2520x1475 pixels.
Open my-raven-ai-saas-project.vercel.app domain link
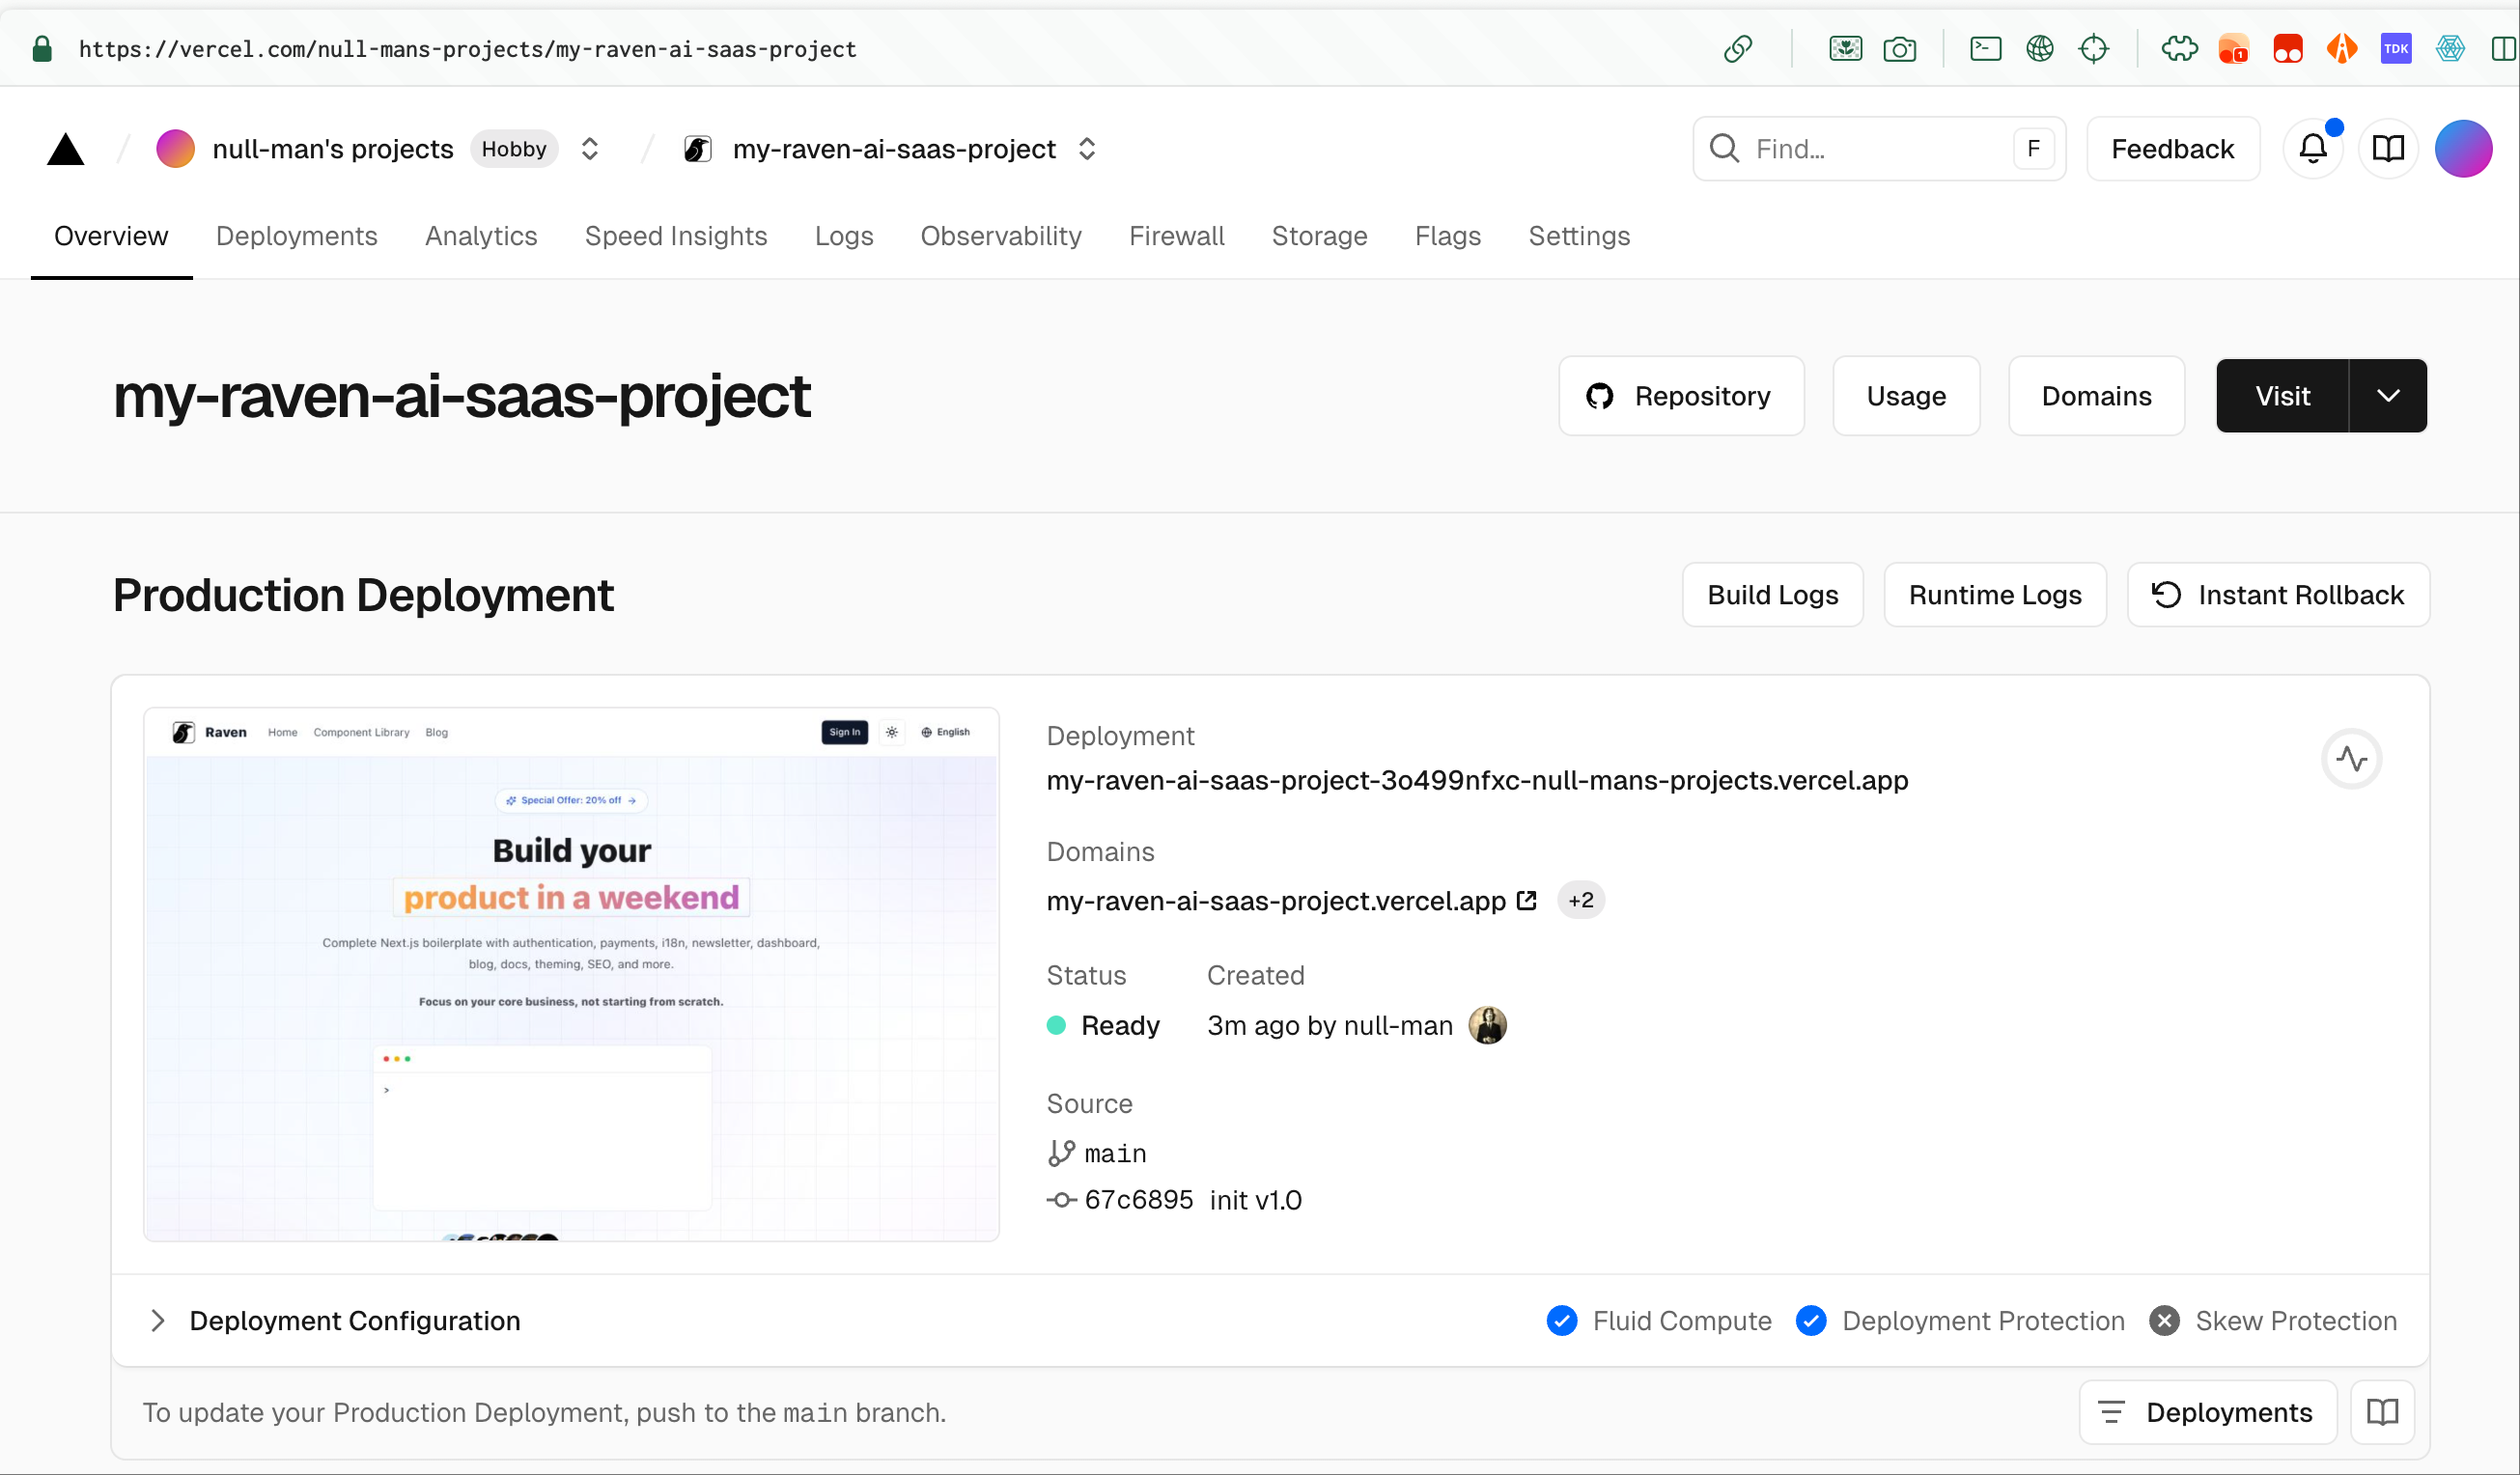(x=1276, y=901)
